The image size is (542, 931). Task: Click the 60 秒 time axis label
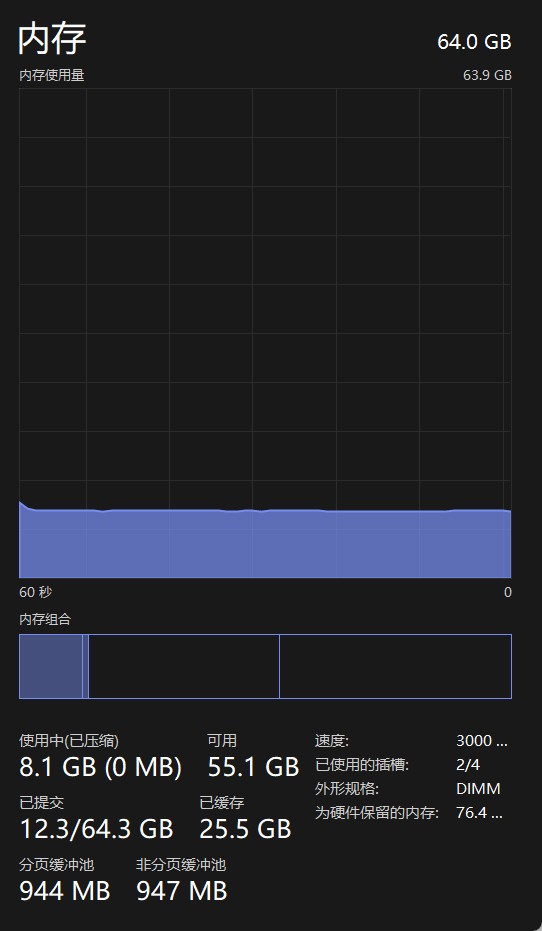[36, 592]
